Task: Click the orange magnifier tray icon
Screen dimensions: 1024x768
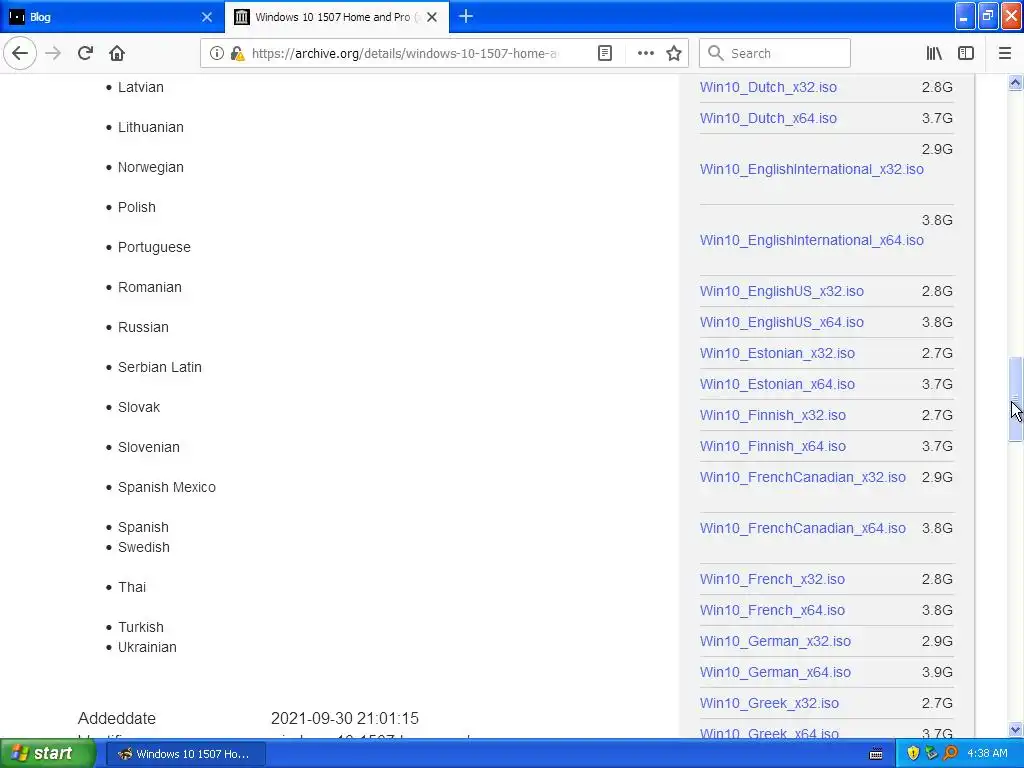Action: pyautogui.click(x=951, y=753)
